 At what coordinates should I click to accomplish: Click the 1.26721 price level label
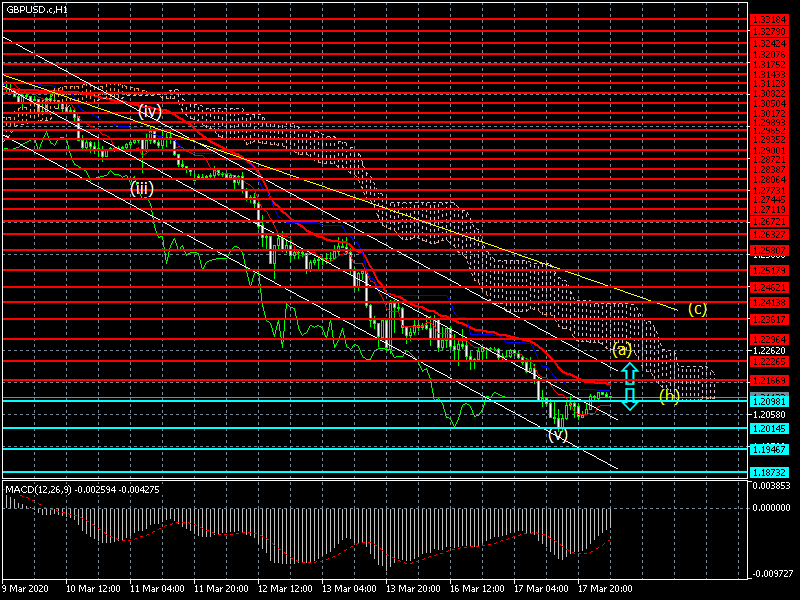[x=769, y=222]
